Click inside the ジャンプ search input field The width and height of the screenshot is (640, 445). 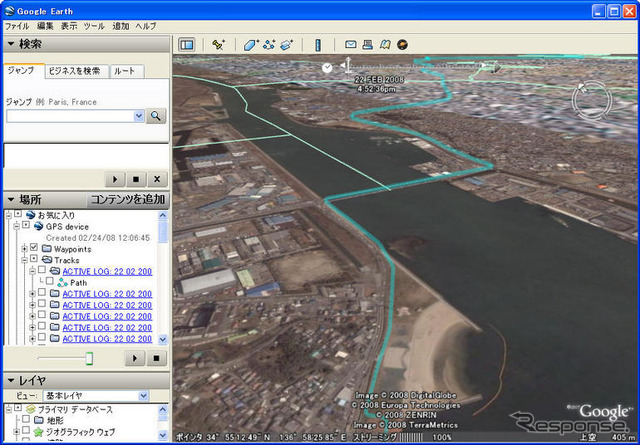point(70,116)
